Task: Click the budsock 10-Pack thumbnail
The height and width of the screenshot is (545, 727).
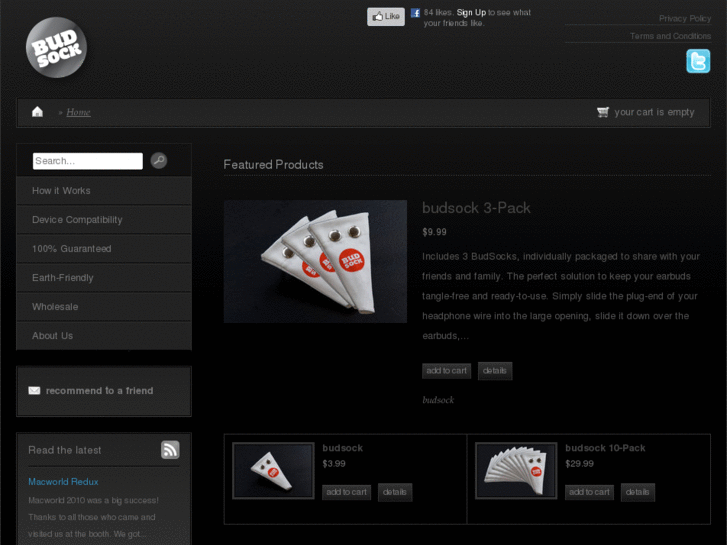Action: tap(516, 470)
